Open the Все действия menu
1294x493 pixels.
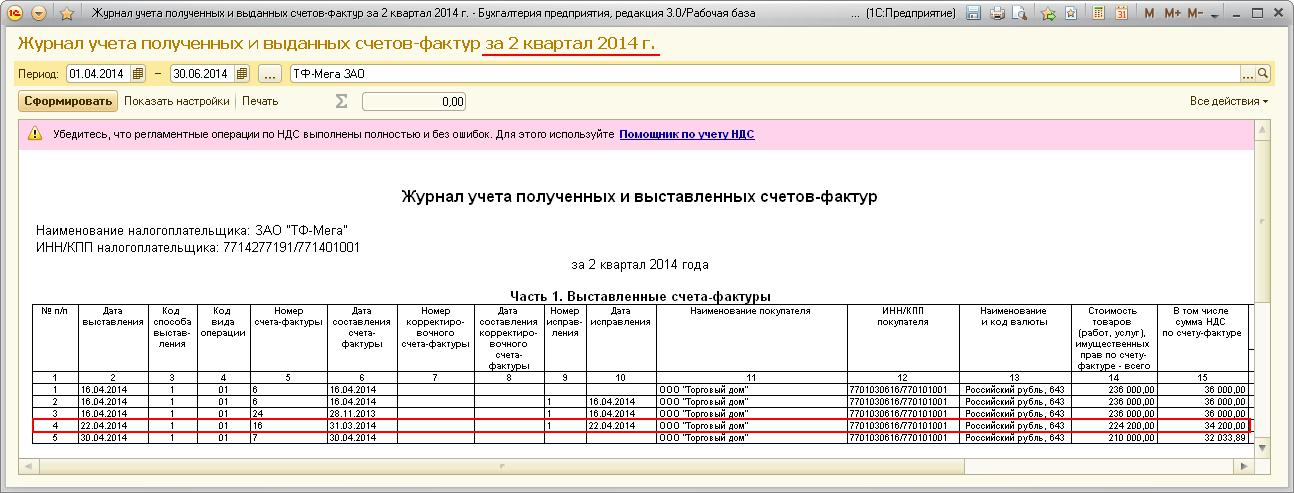[1229, 101]
